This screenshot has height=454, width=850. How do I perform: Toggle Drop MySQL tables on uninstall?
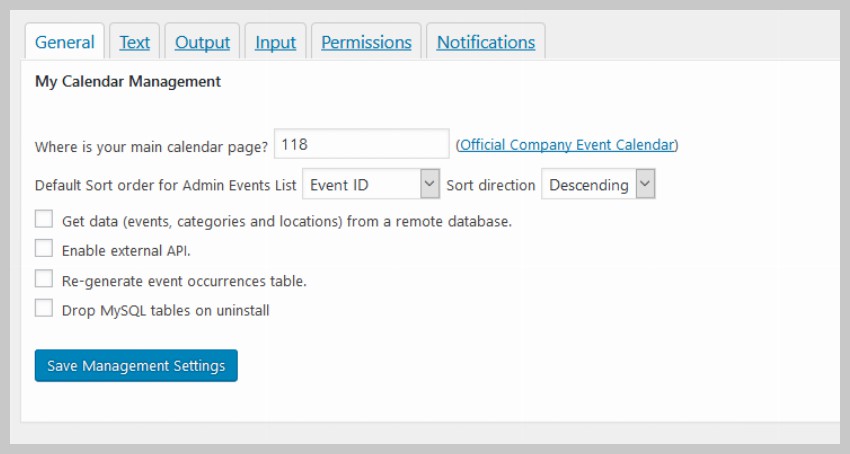coord(44,309)
